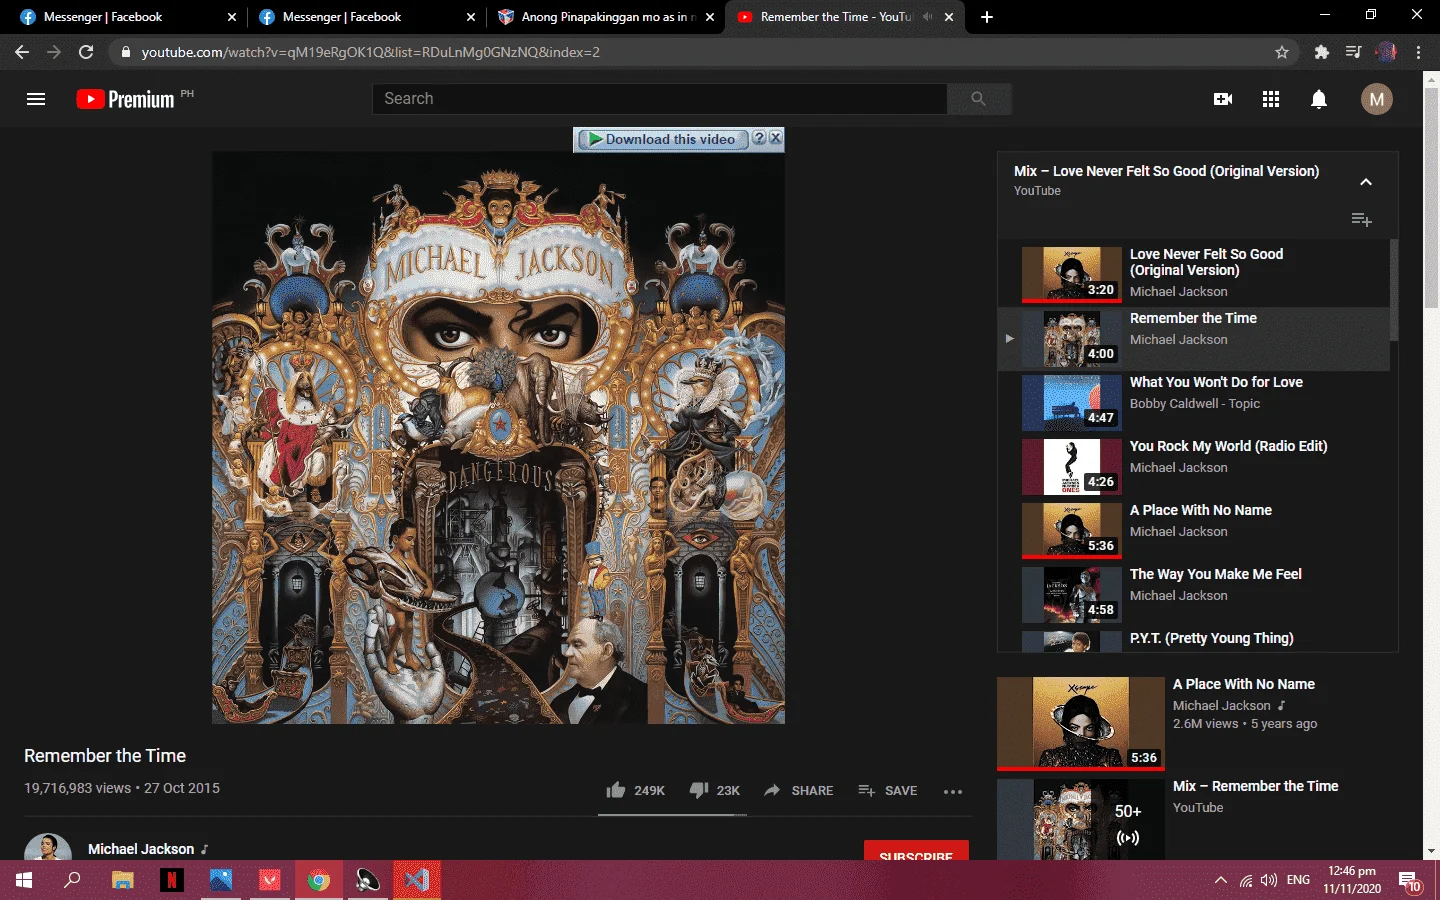Open Michael Jackson's channel avatar
Image resolution: width=1440 pixels, height=900 pixels.
point(48,847)
